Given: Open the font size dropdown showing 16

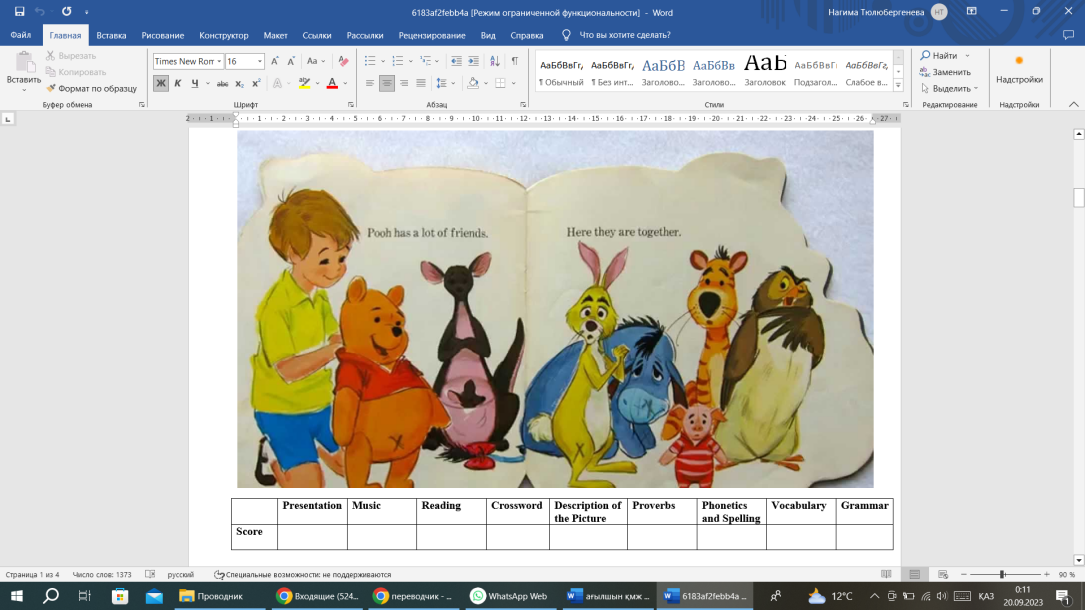Looking at the screenshot, I should point(260,61).
